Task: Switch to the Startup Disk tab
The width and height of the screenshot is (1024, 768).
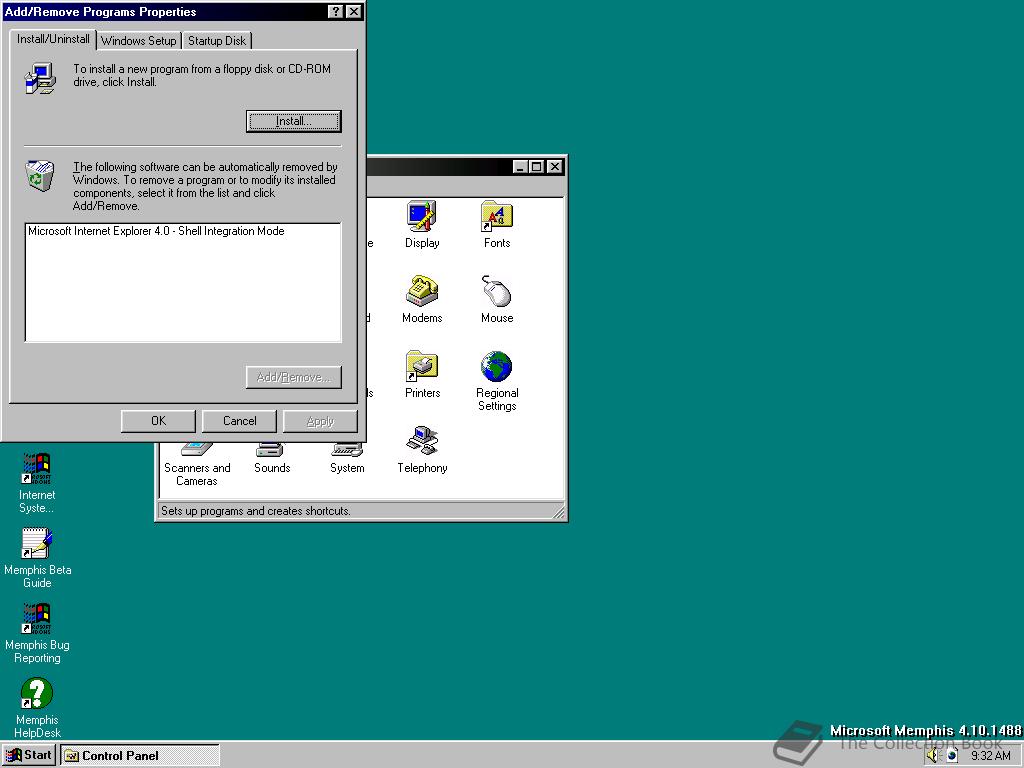Action: pos(217,40)
